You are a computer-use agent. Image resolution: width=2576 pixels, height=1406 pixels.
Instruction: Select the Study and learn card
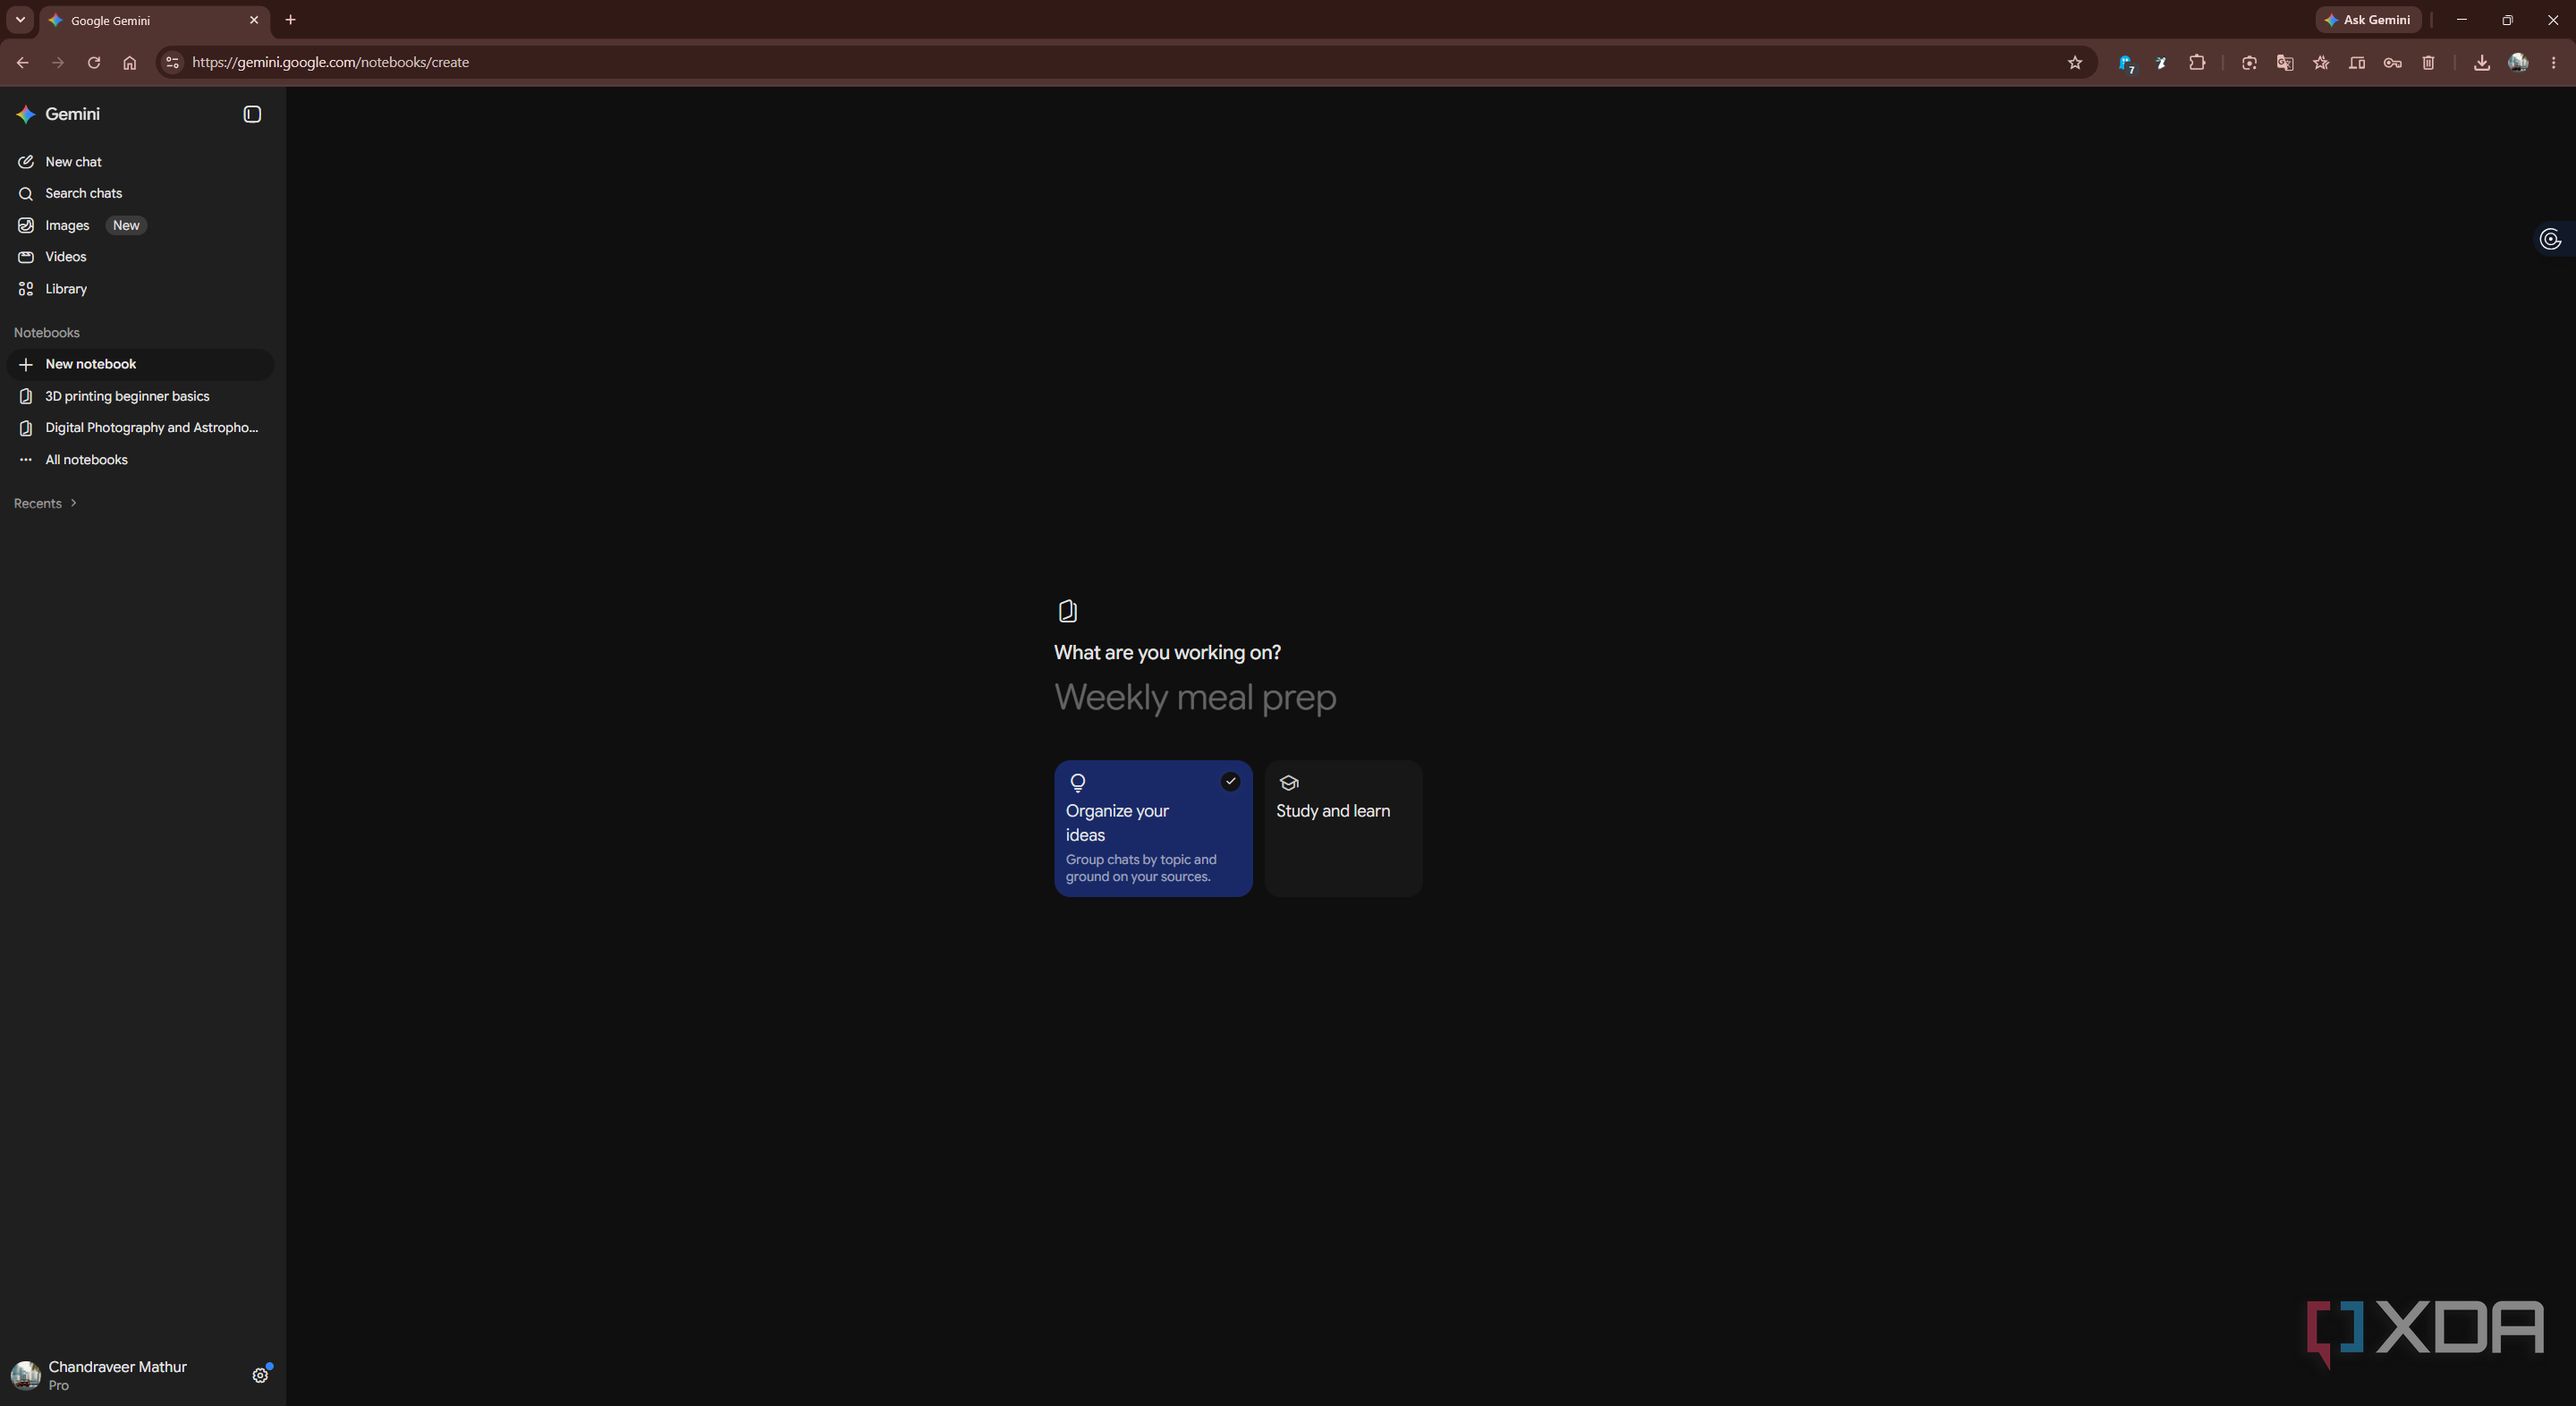click(x=1343, y=828)
